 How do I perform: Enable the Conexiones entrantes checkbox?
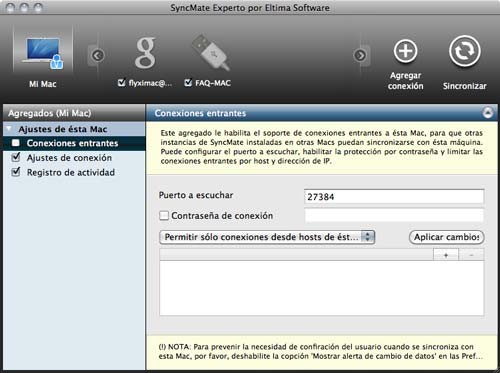[x=16, y=143]
